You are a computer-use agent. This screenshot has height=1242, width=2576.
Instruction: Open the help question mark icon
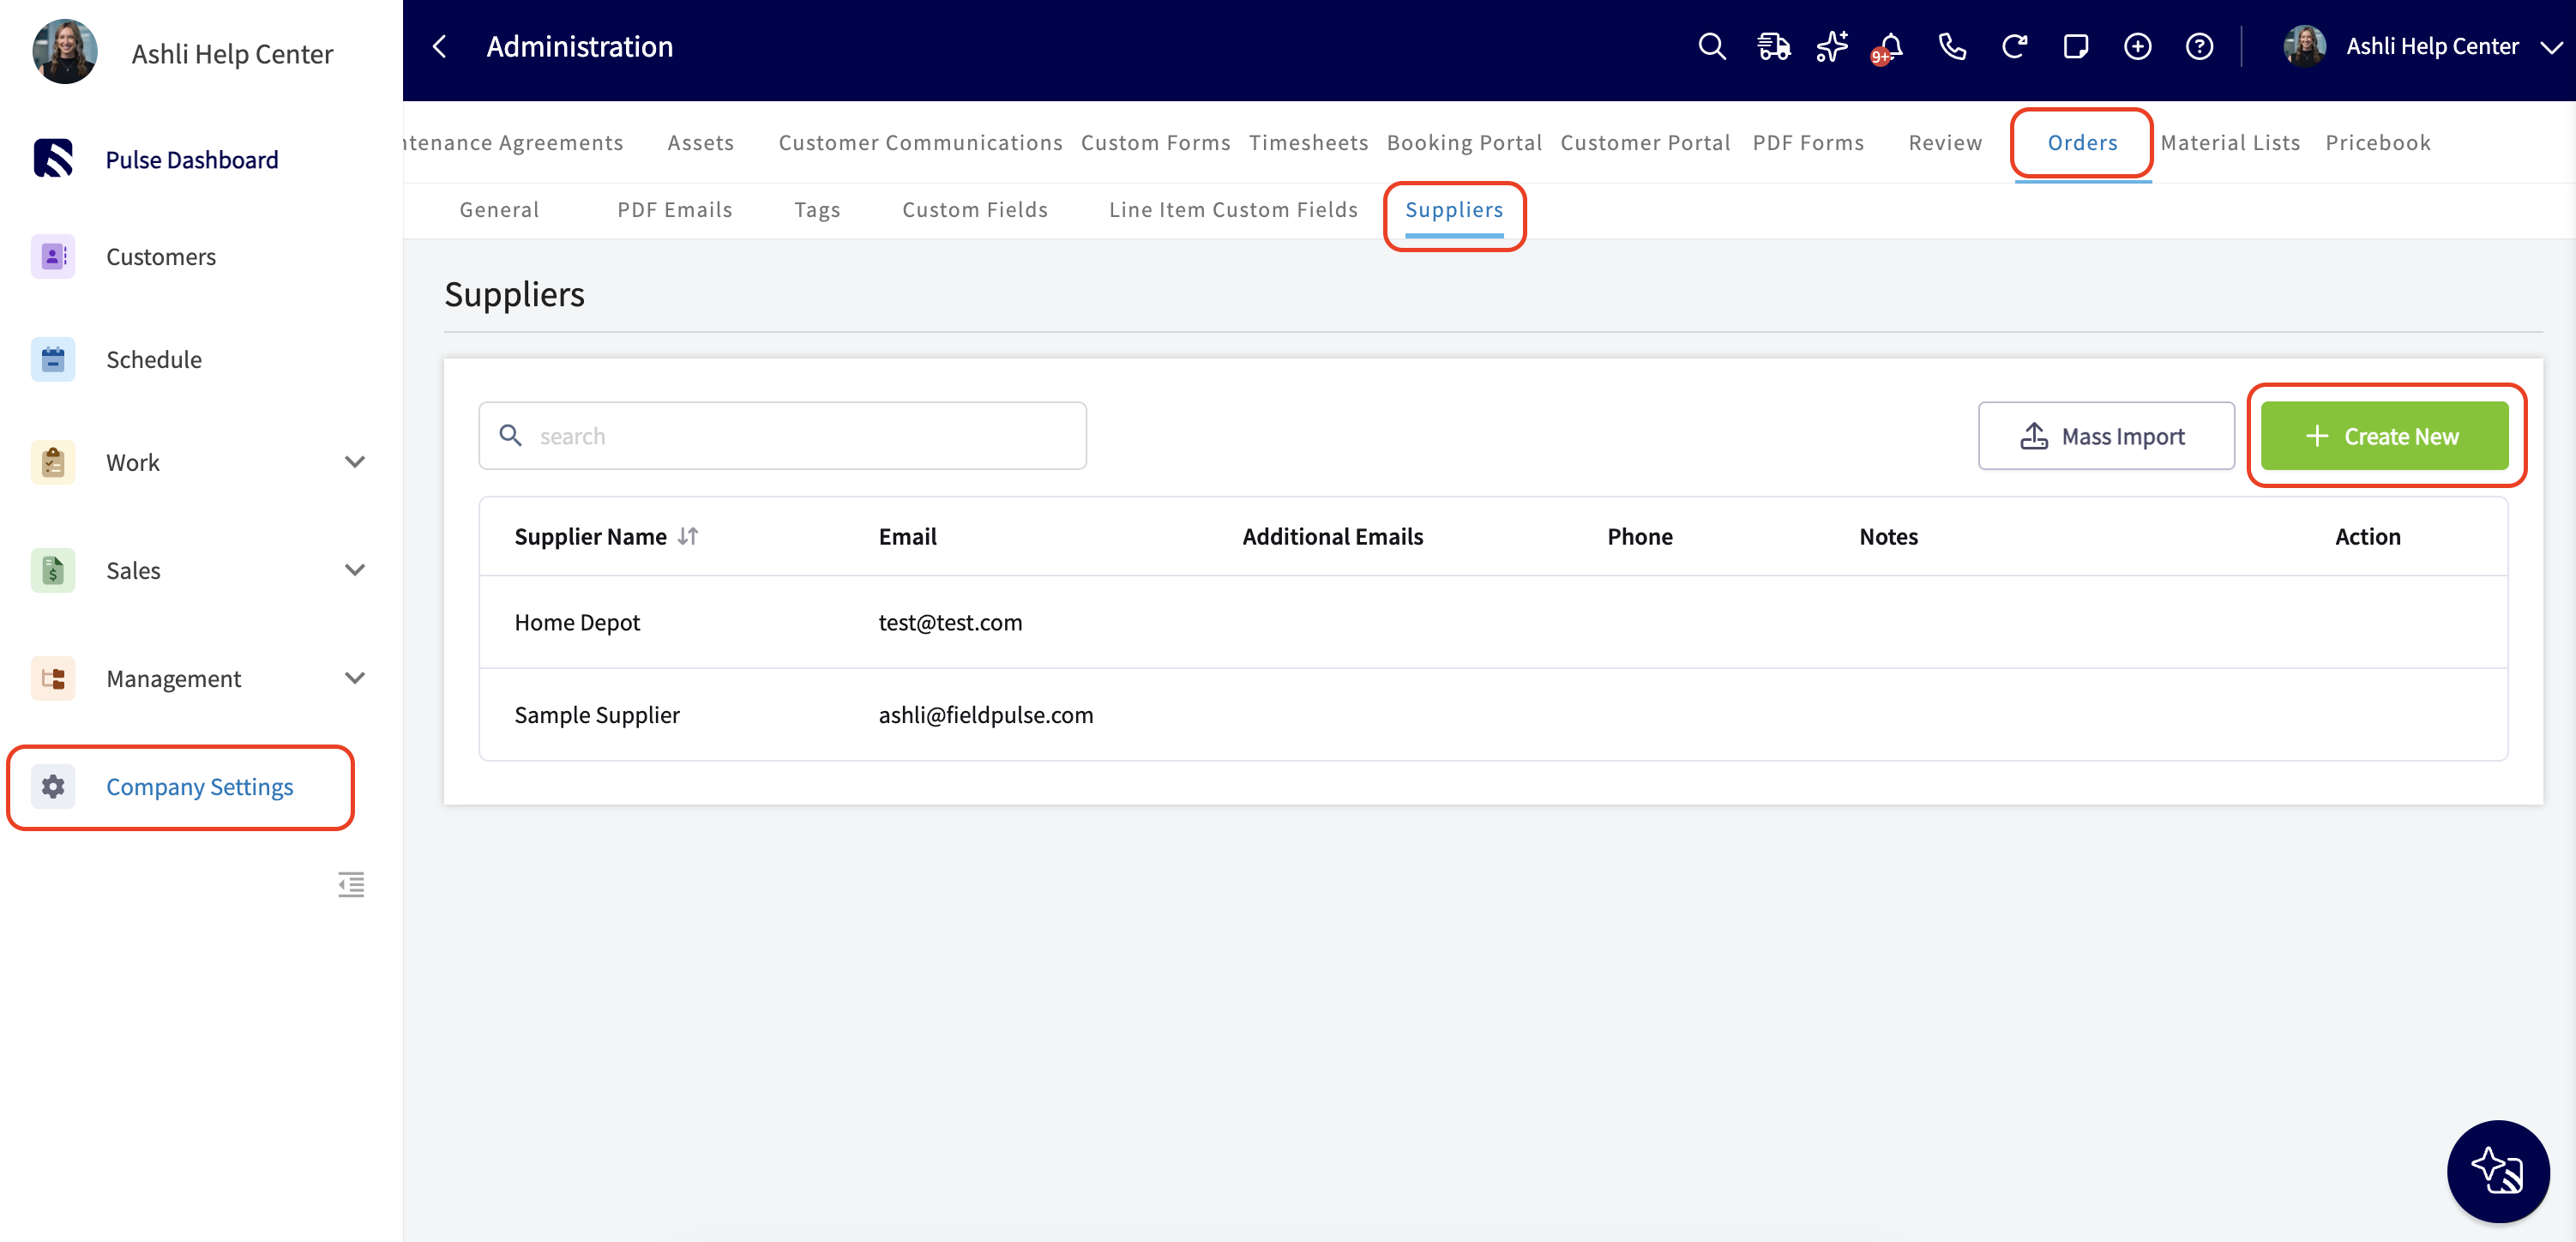[2199, 46]
